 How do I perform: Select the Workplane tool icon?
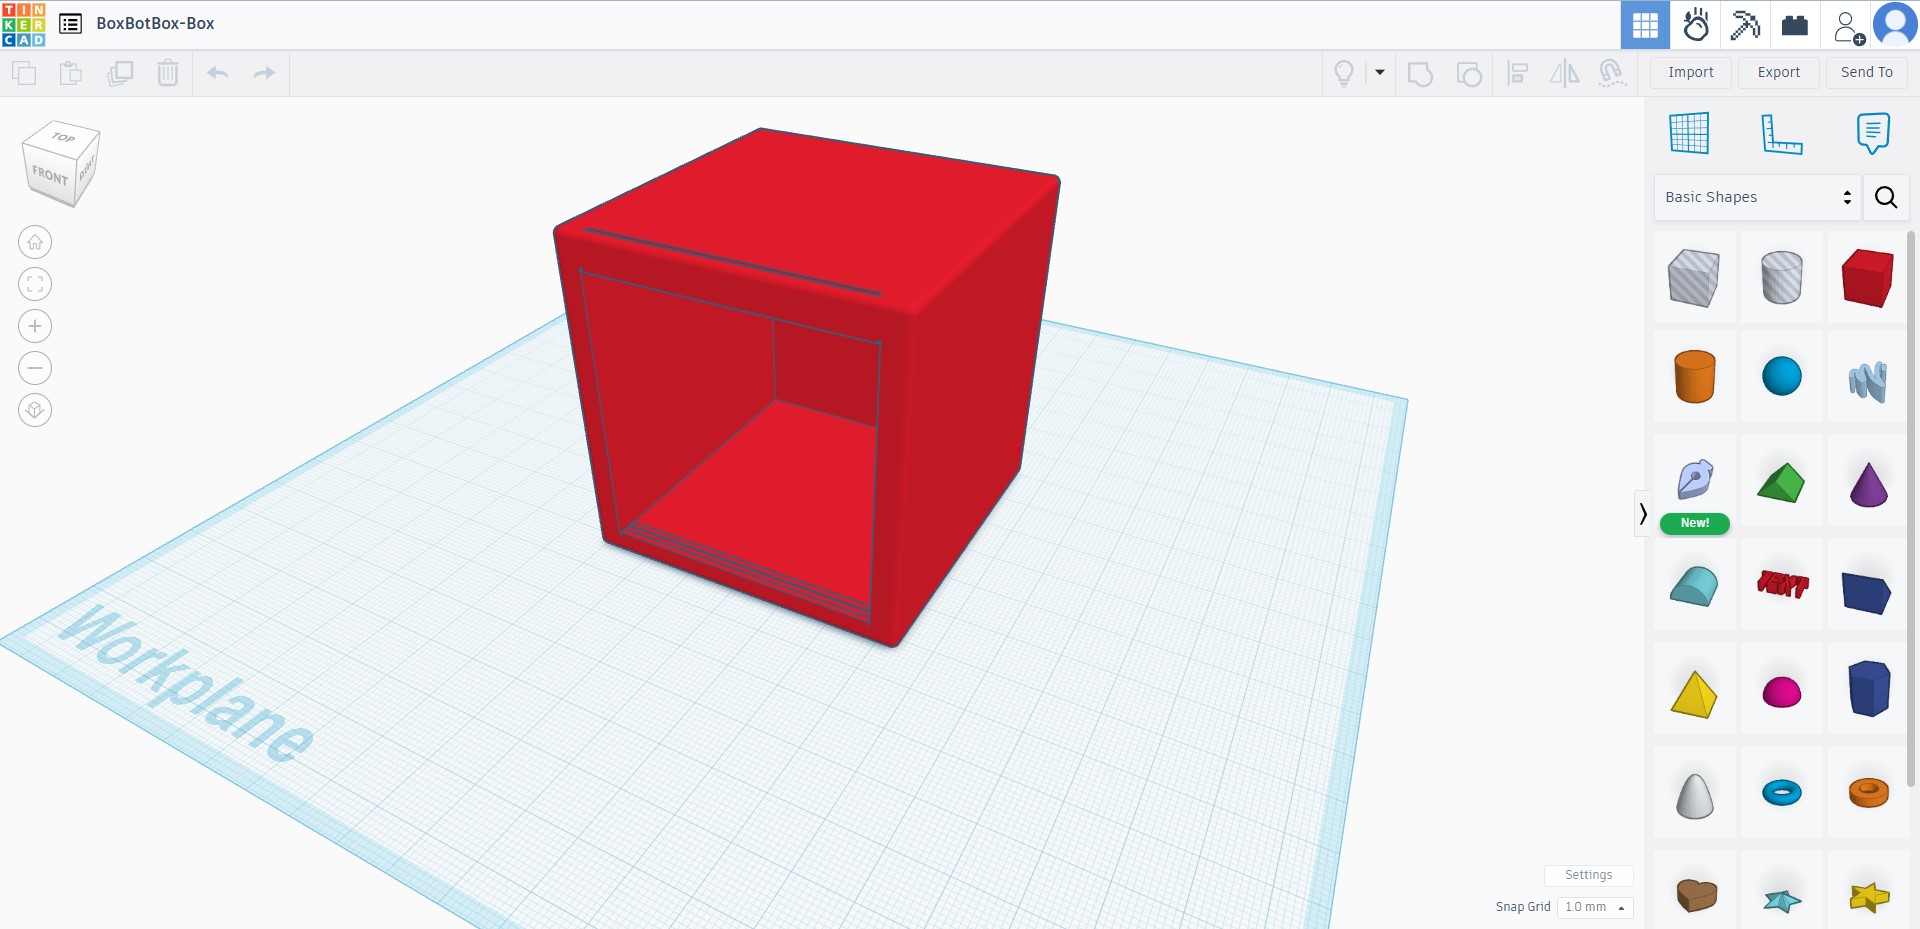point(1689,133)
